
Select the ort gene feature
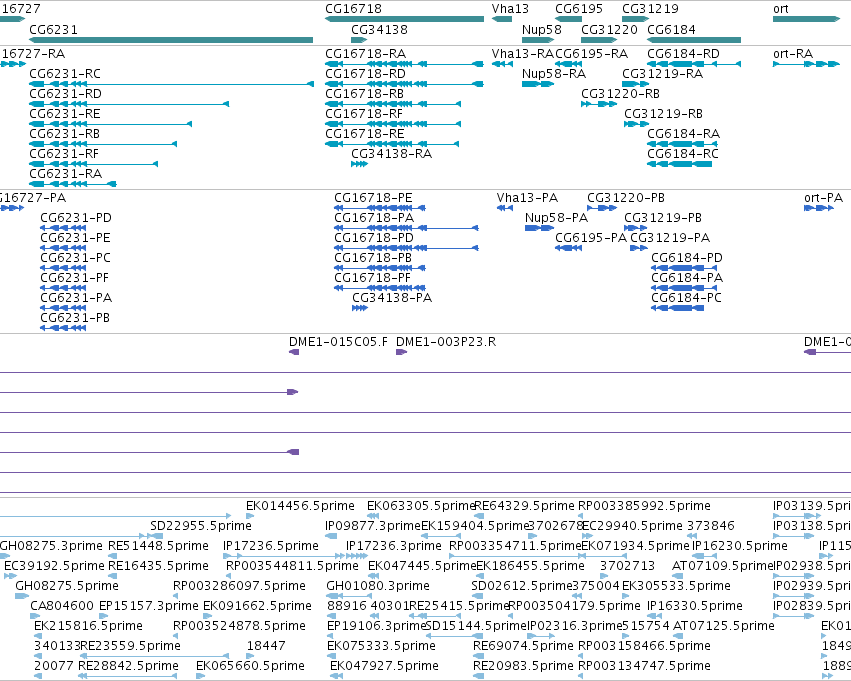coord(806,19)
